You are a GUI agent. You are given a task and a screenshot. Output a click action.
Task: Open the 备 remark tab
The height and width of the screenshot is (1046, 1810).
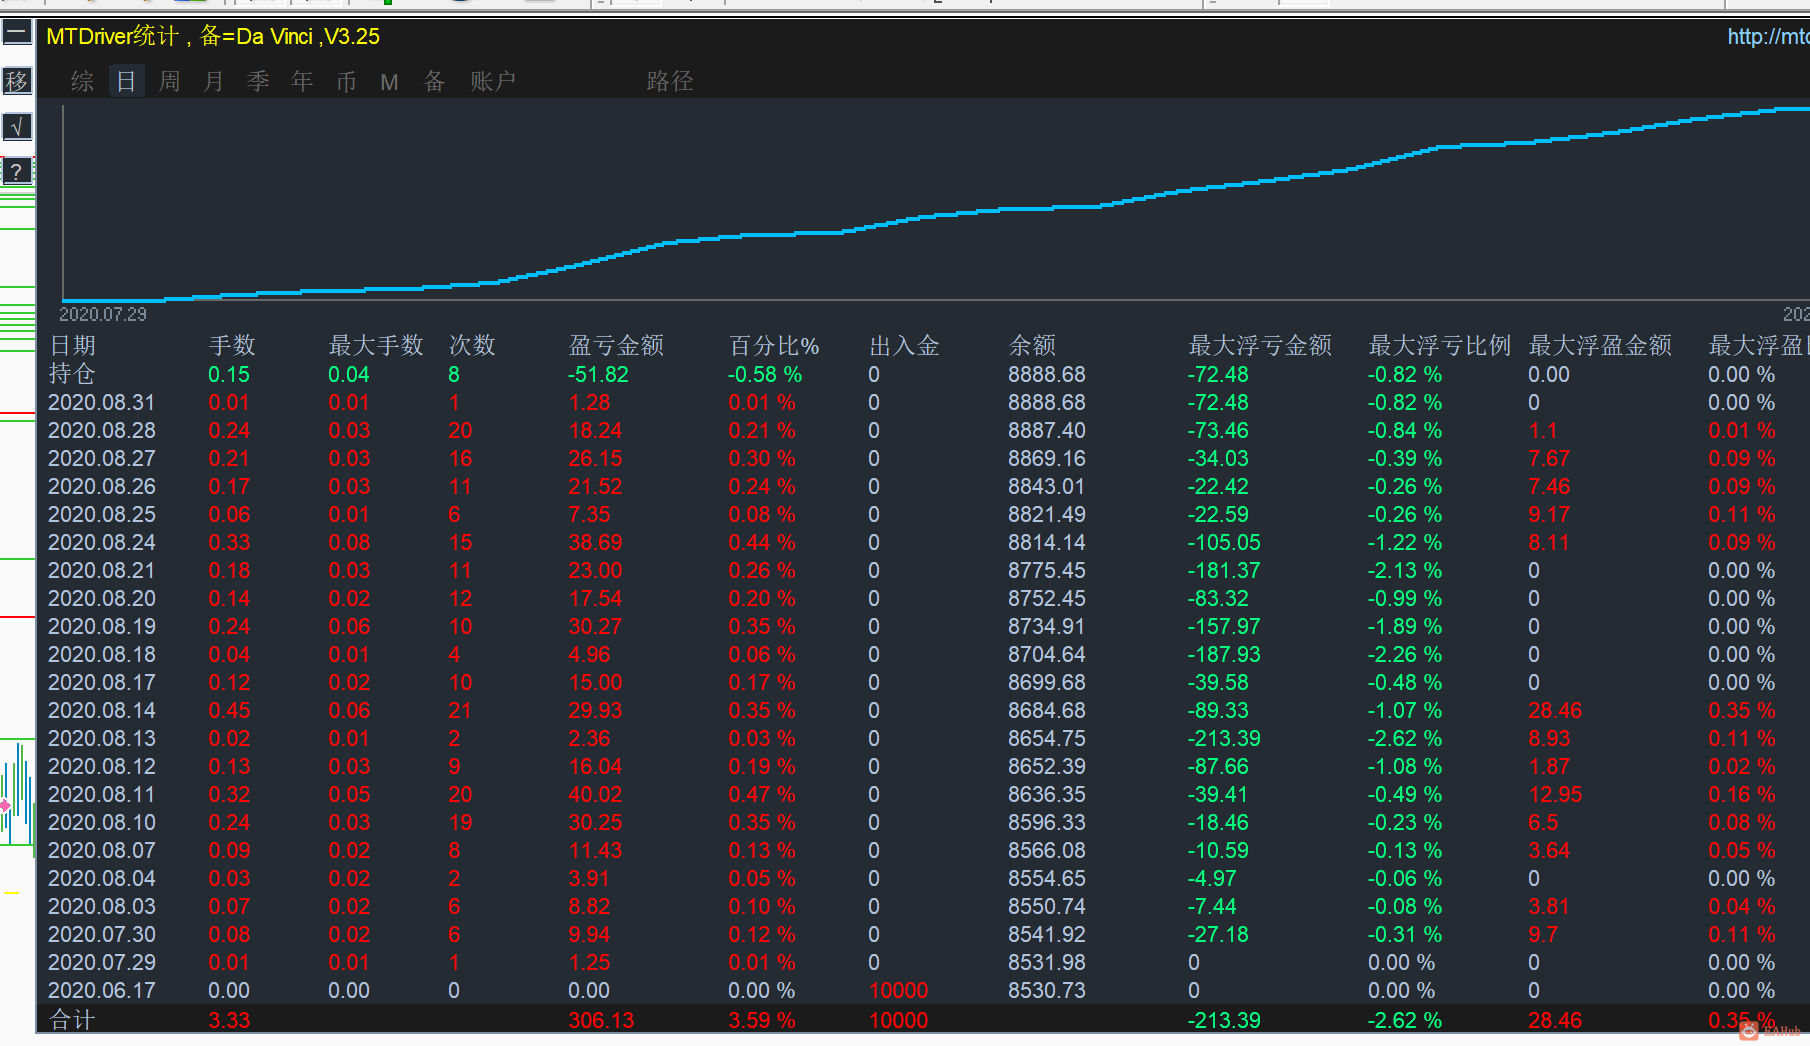tap(434, 81)
